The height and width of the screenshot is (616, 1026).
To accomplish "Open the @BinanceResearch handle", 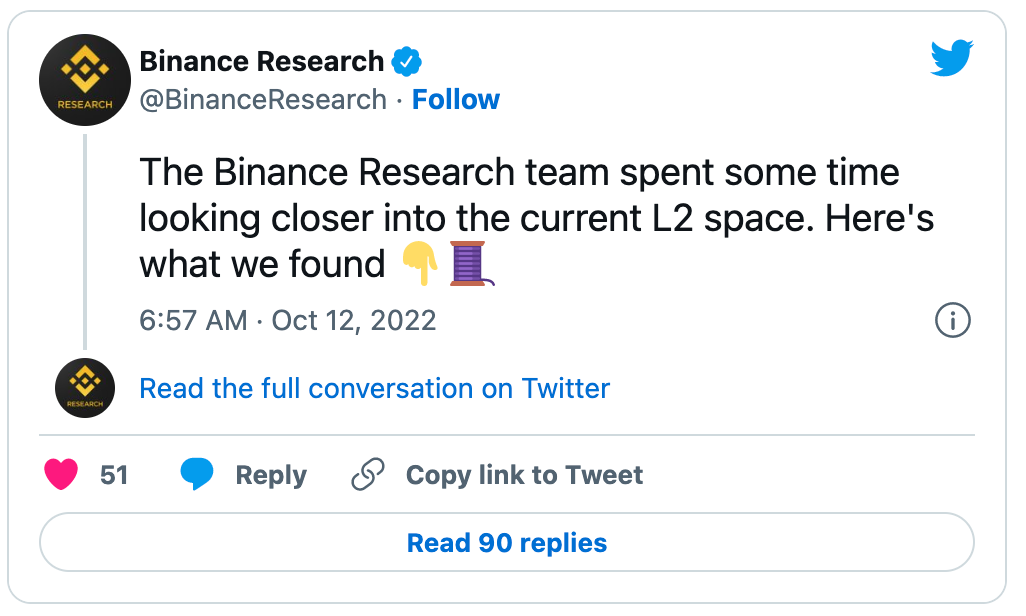I will coord(262,100).
